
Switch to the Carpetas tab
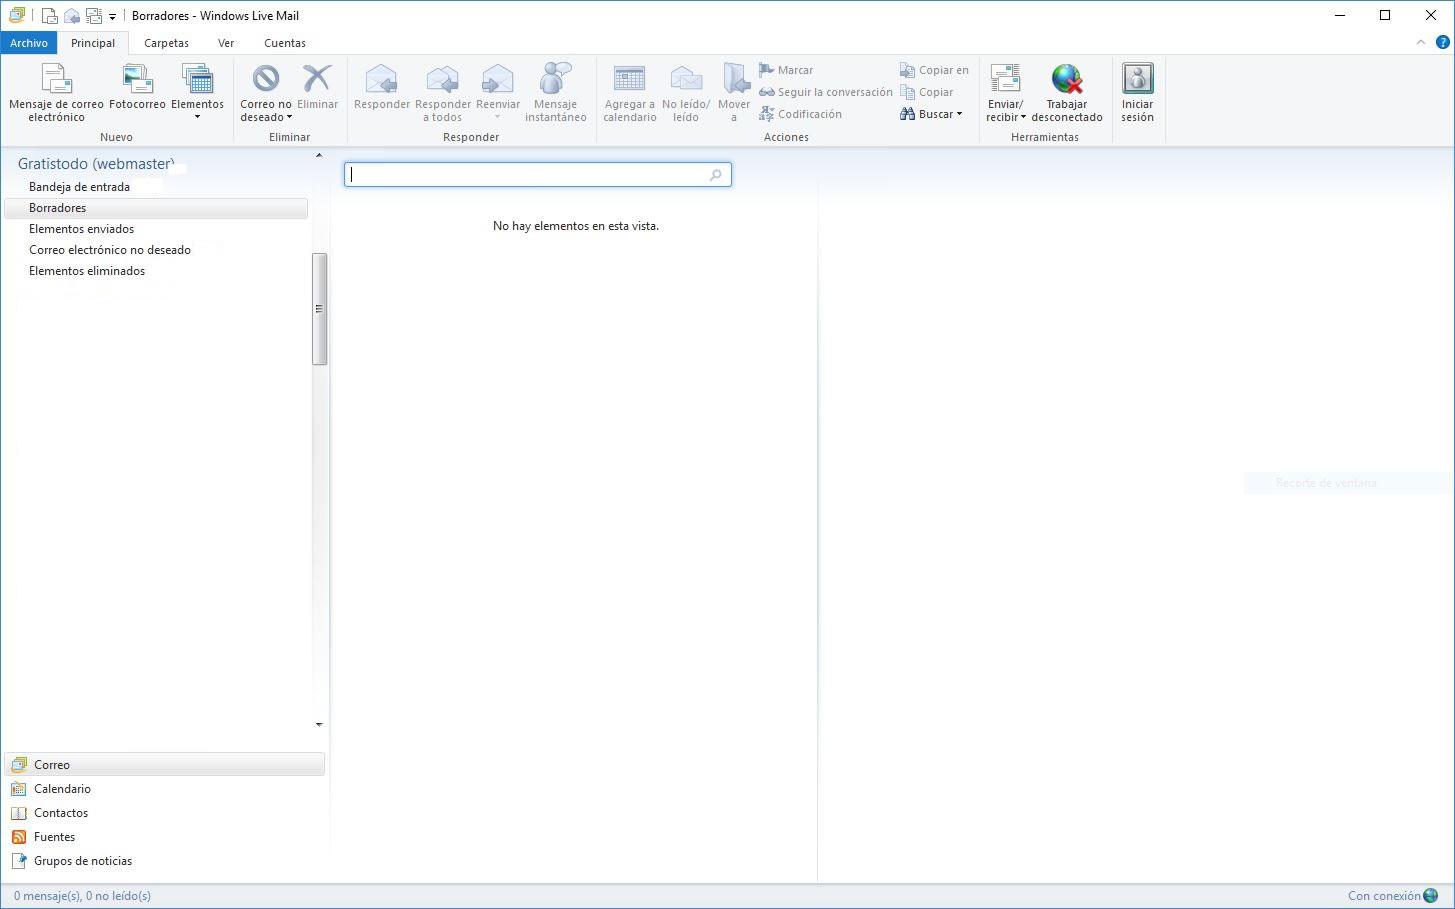[166, 43]
